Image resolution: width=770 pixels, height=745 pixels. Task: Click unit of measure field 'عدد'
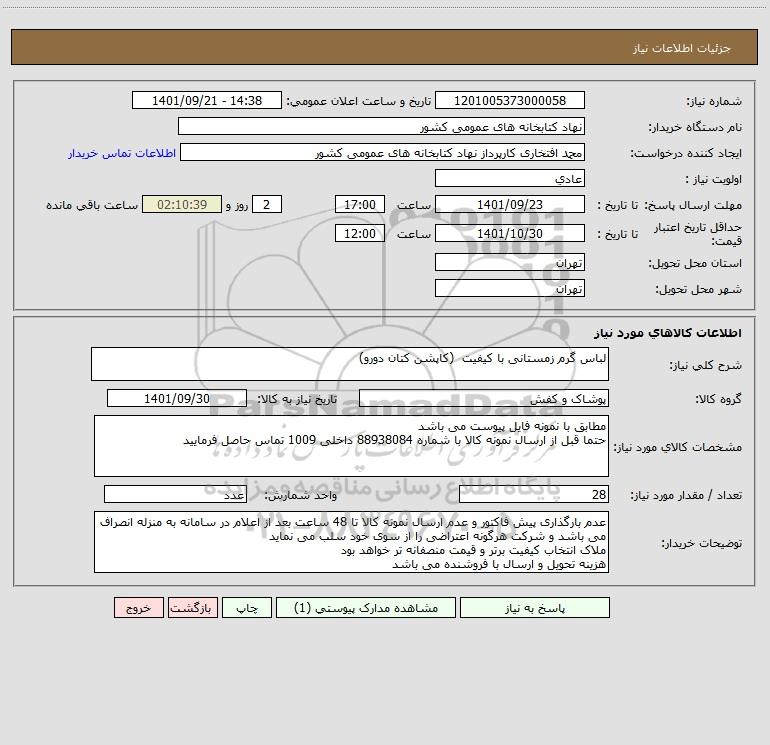(x=175, y=495)
